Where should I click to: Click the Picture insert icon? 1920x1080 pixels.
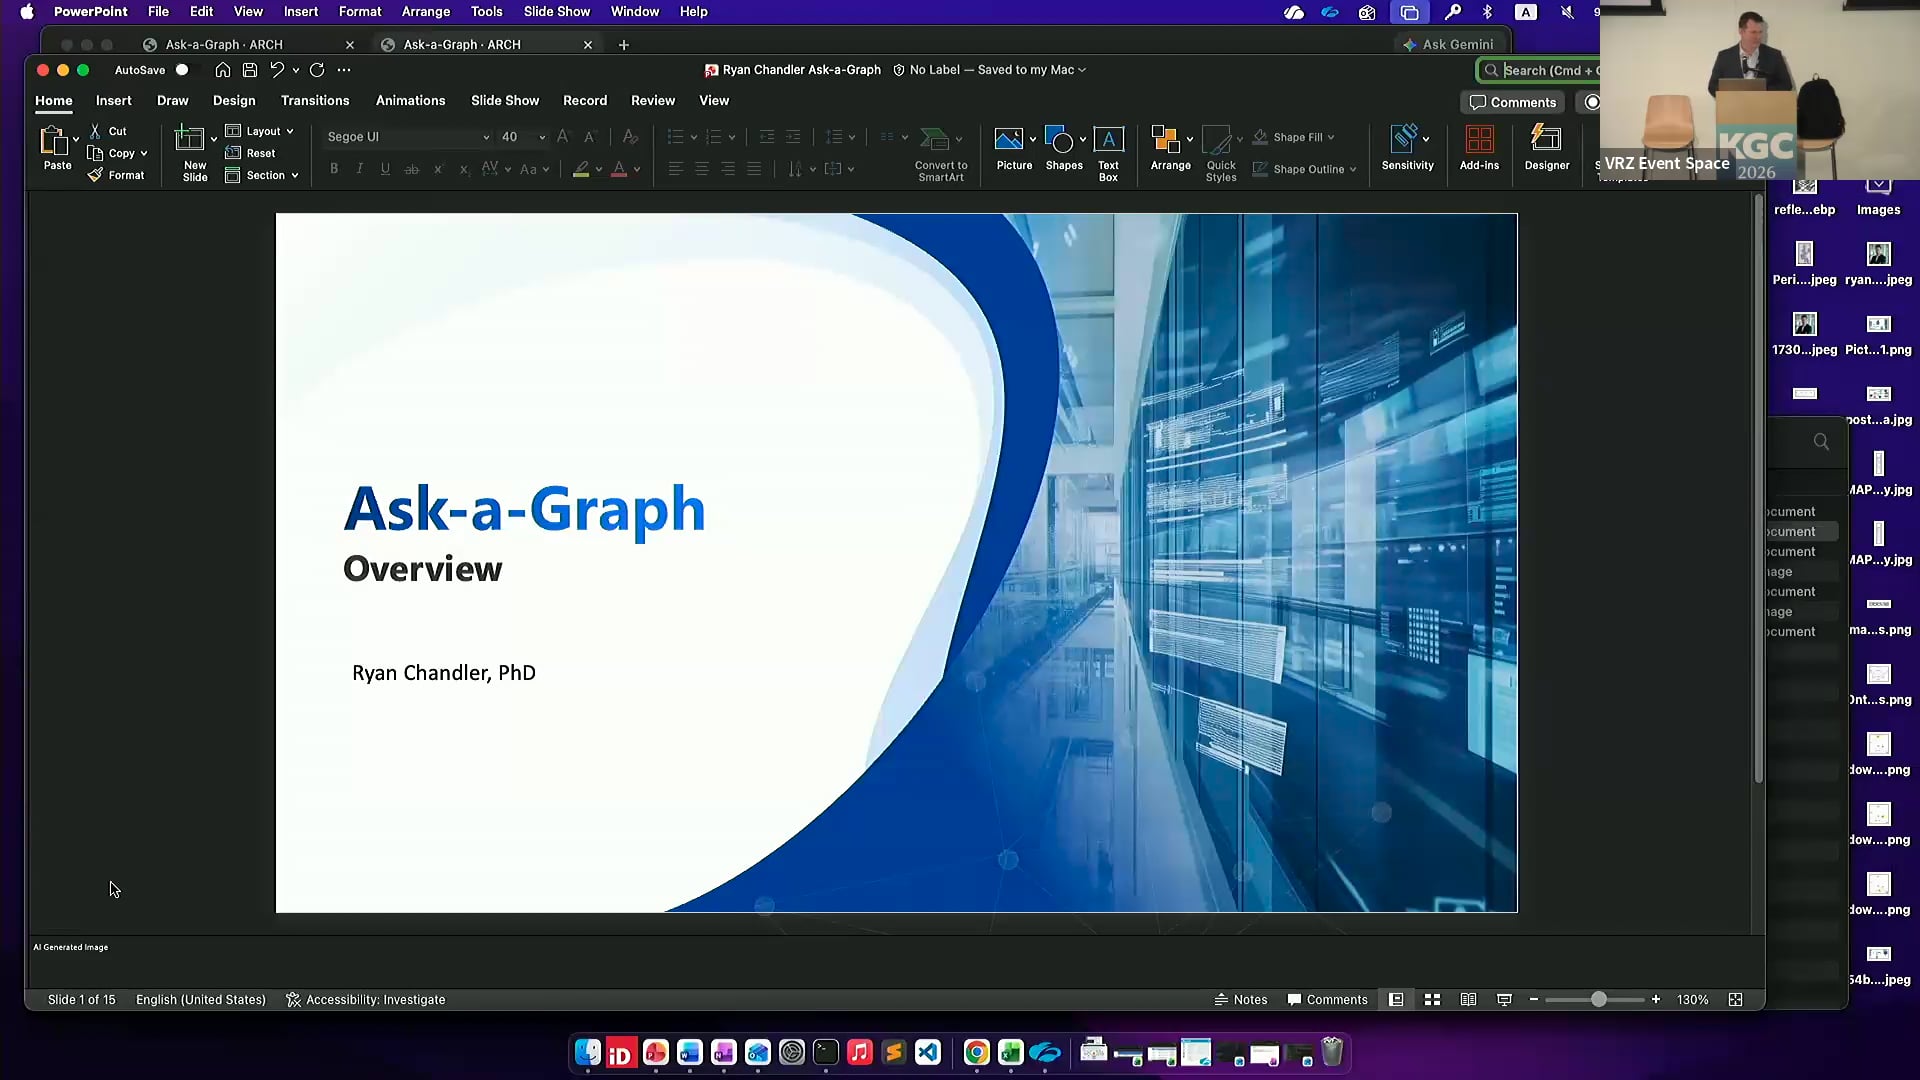point(1008,139)
